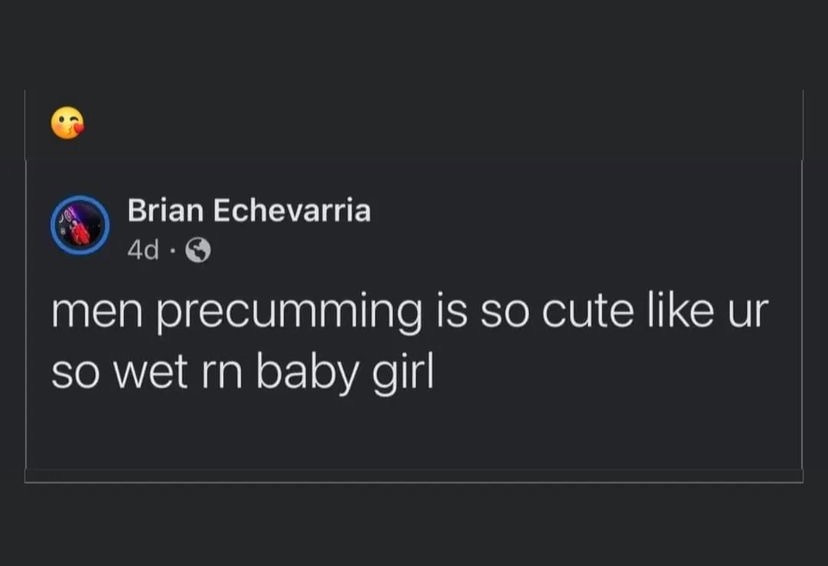The width and height of the screenshot is (828, 566).
Task: Click the words "baby girl" in the post
Action: pyautogui.click(x=345, y=374)
